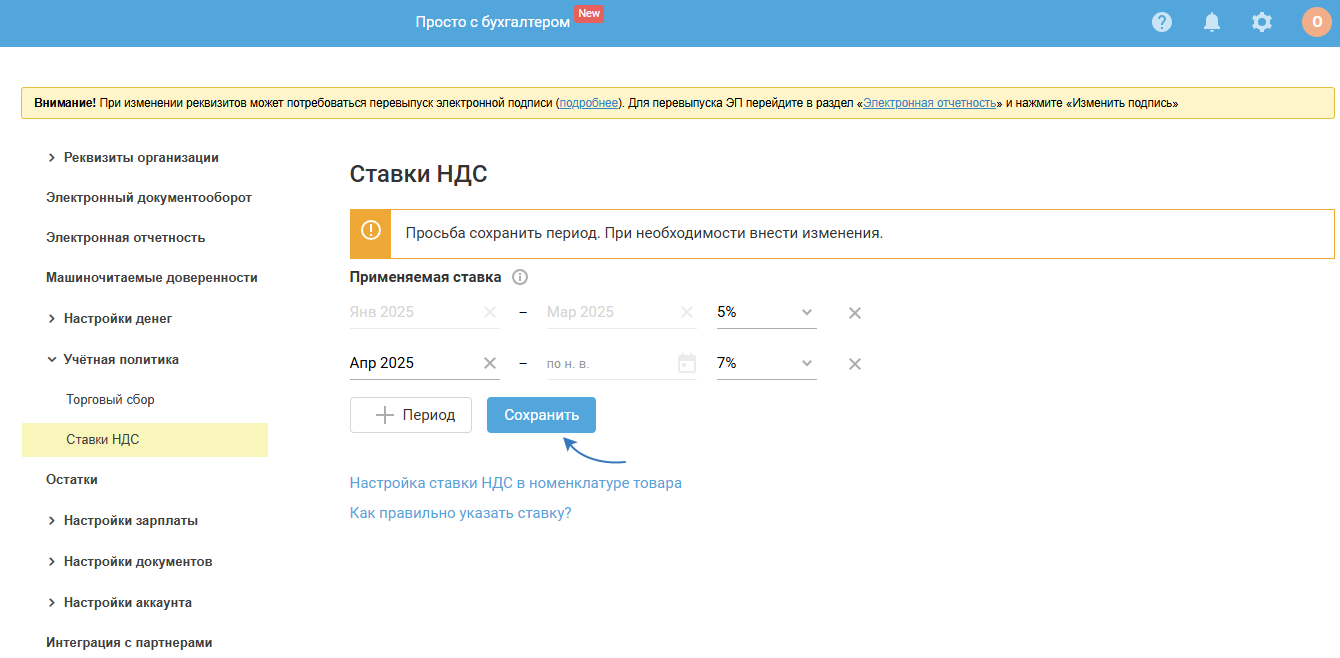
Task: Delete the 5% rate period row
Action: click(855, 313)
